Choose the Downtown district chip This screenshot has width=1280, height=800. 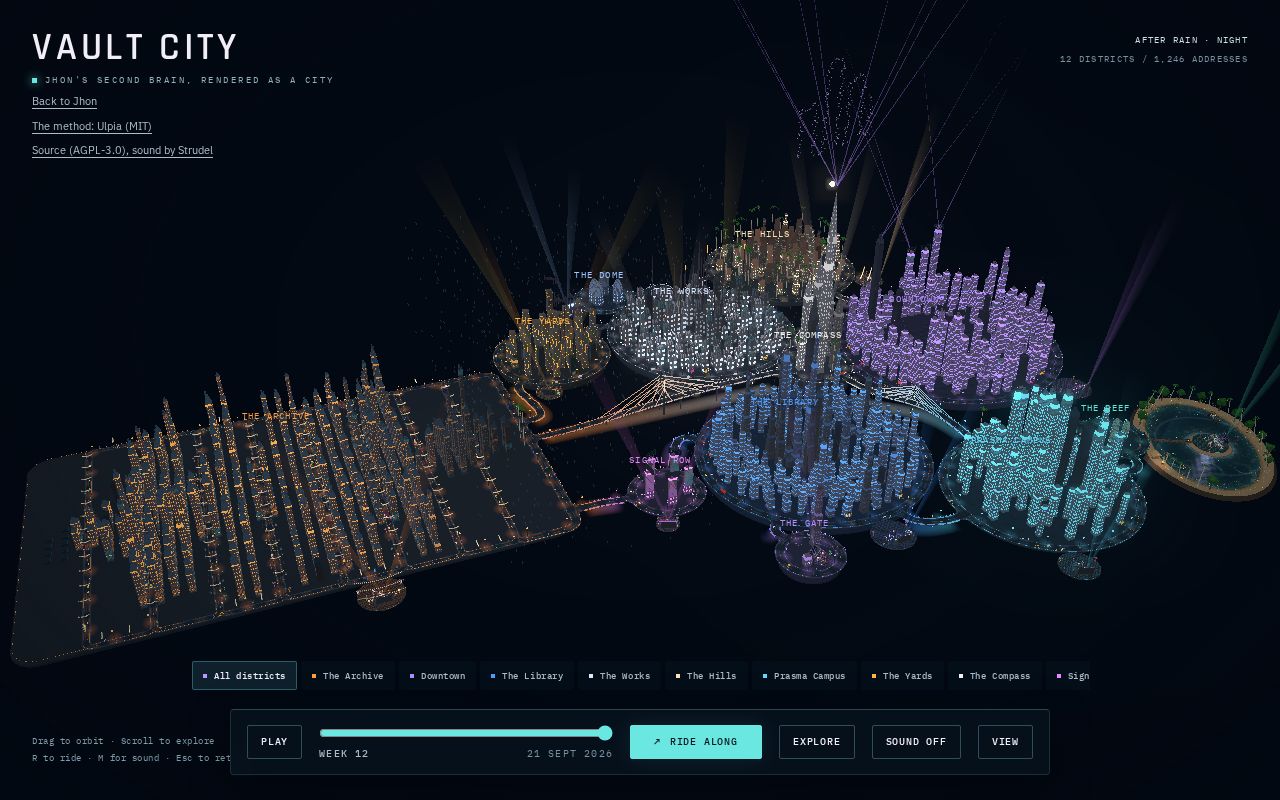click(437, 676)
